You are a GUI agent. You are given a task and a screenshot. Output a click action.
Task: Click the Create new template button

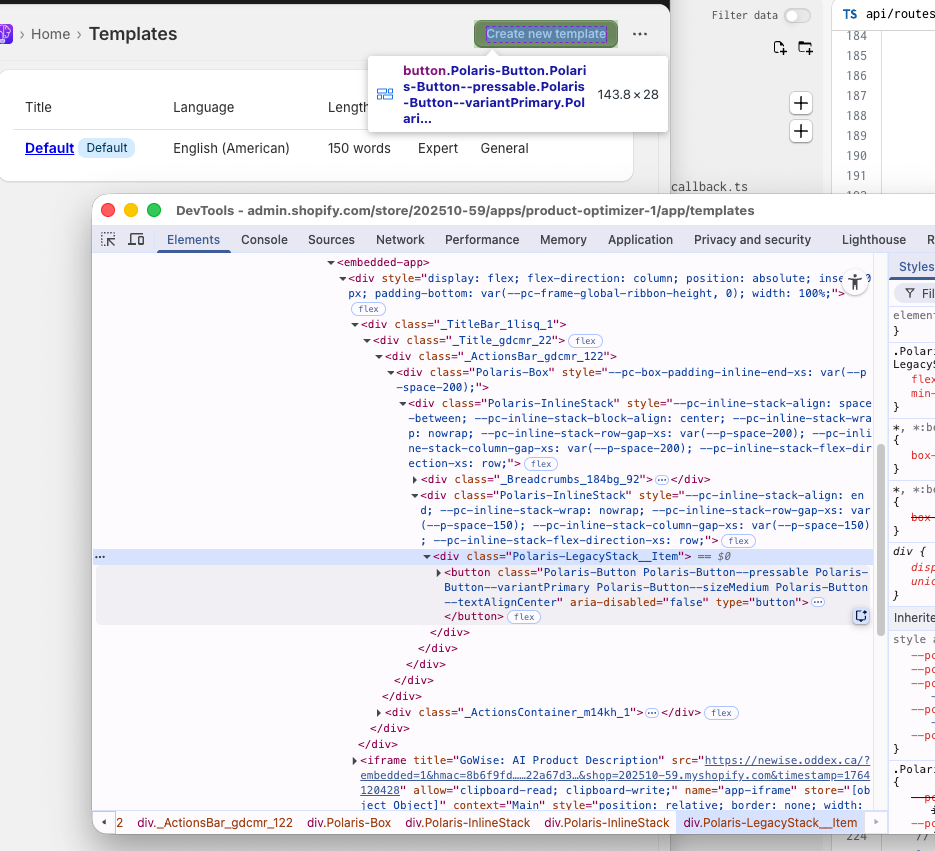coord(546,34)
